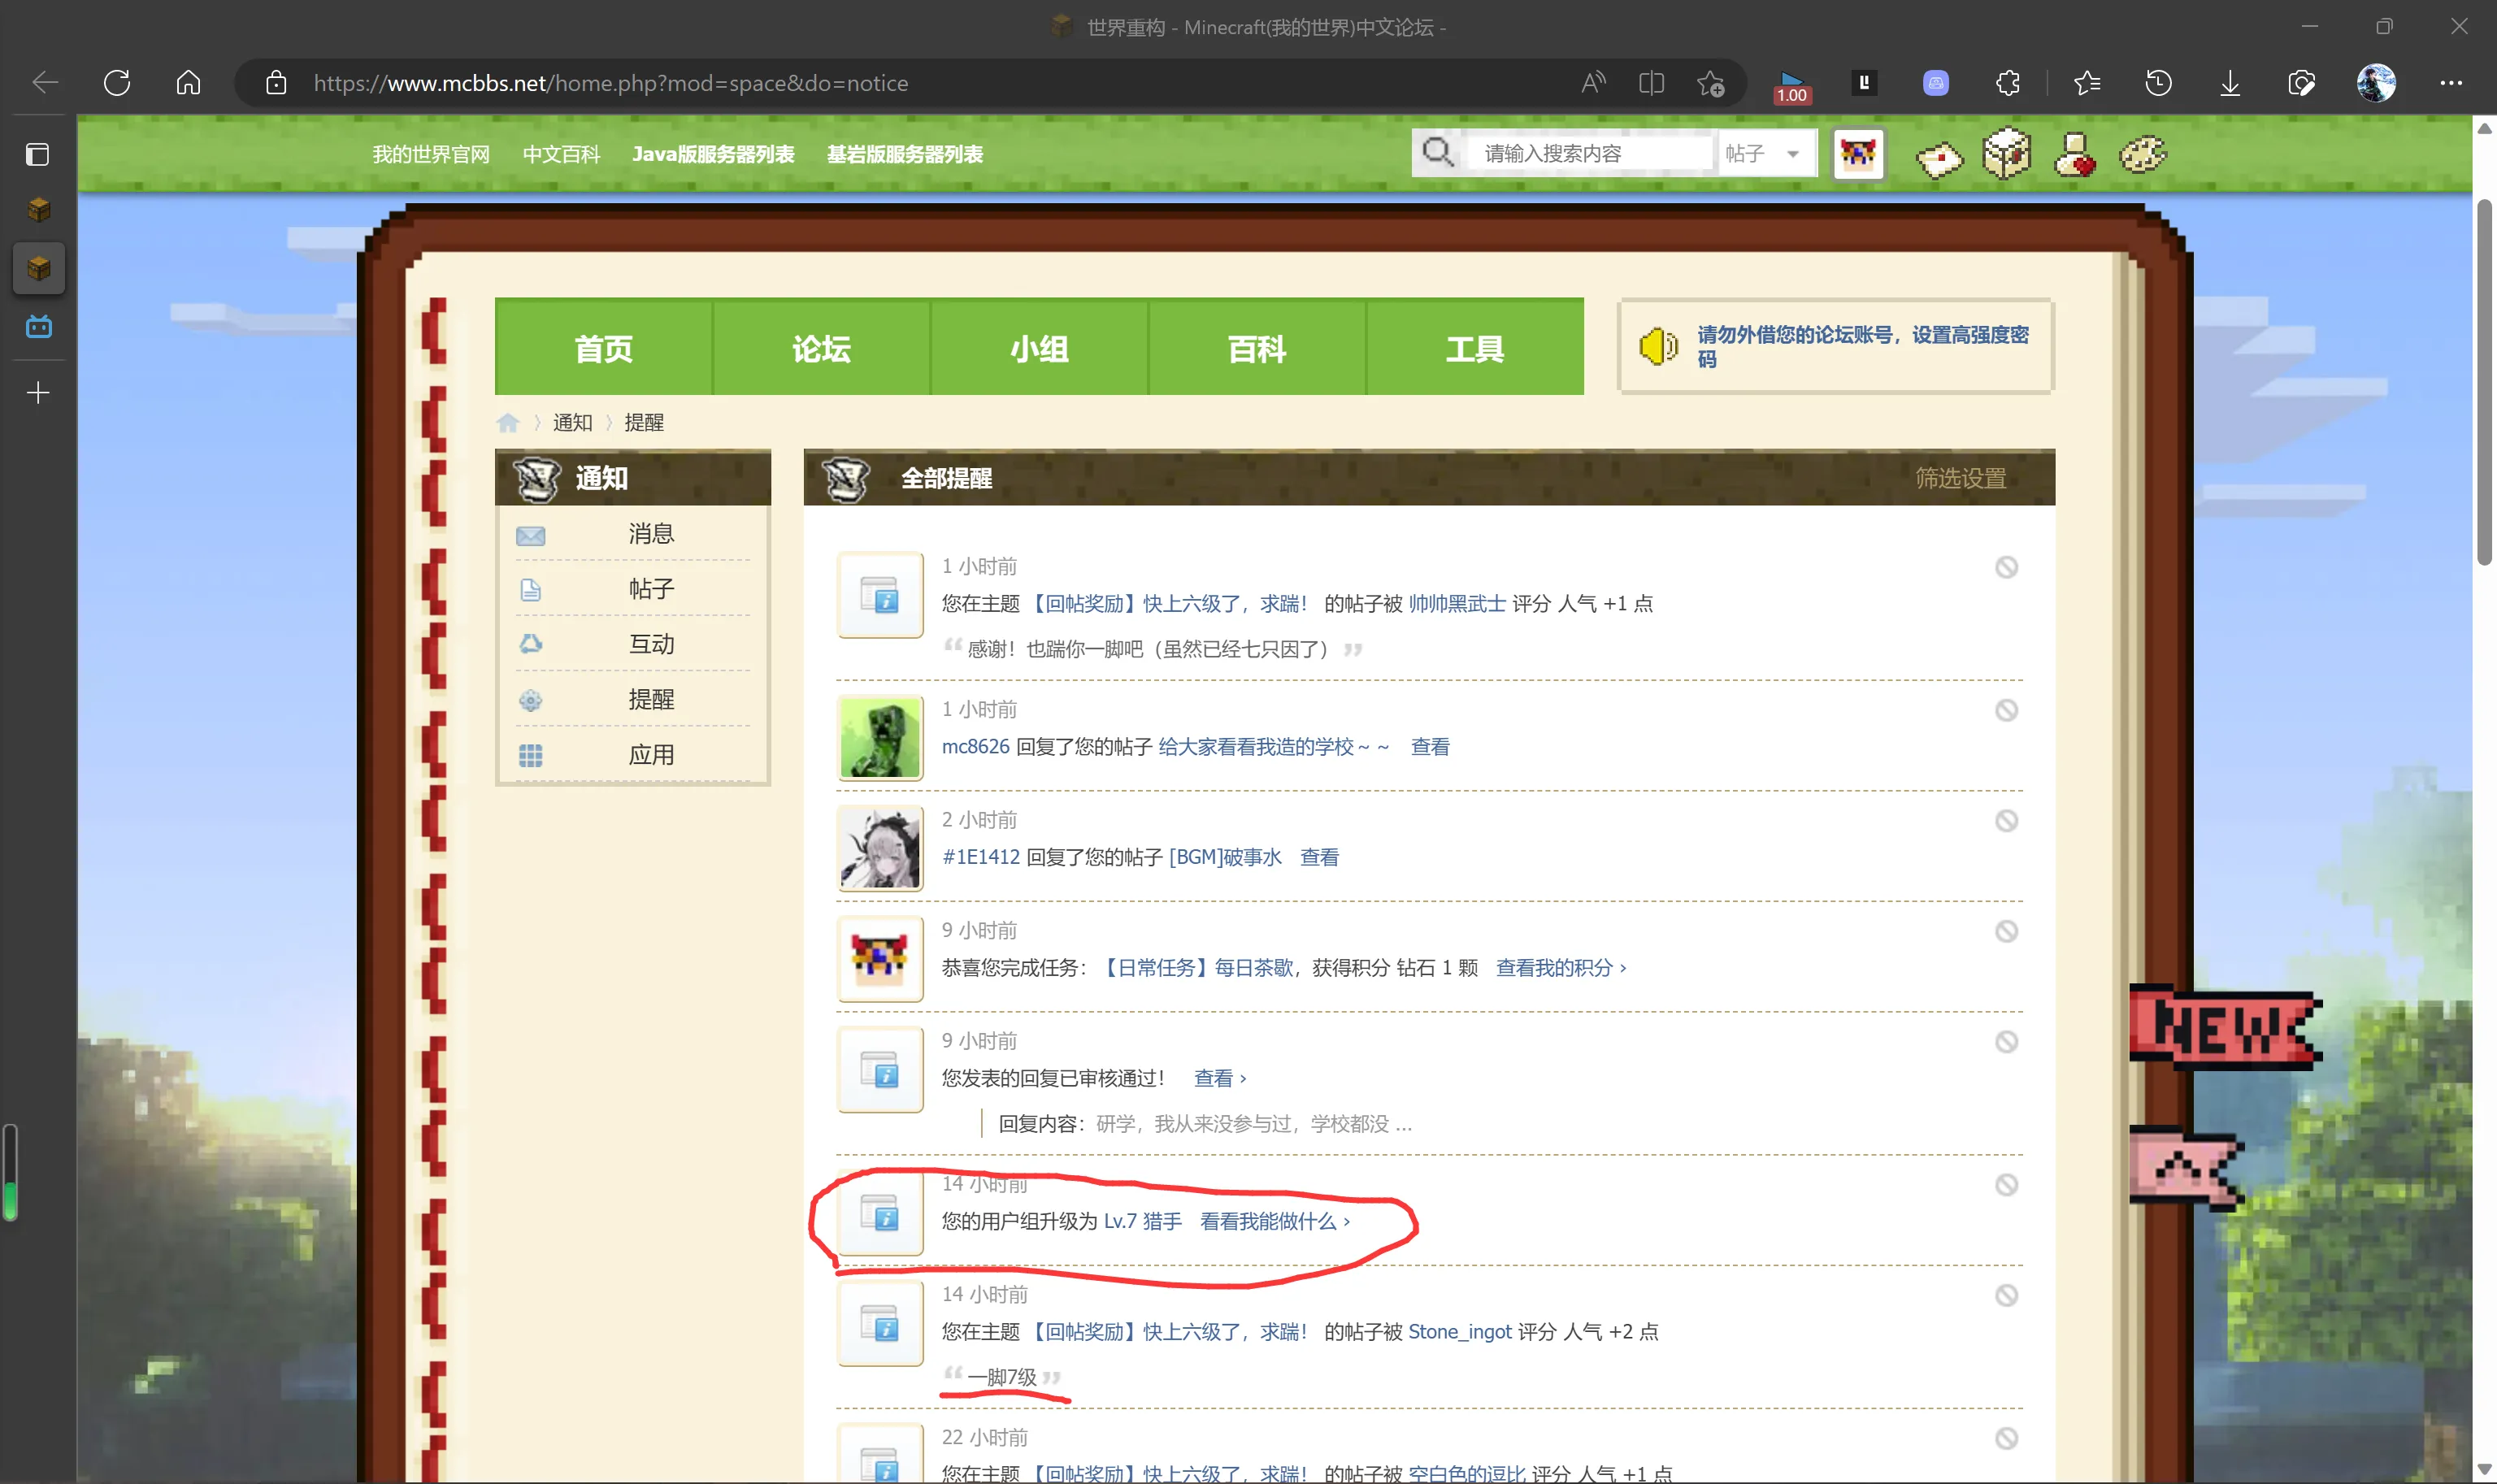Toggle vertical tabs panel icon
This screenshot has width=2497, height=1484.
(38, 155)
